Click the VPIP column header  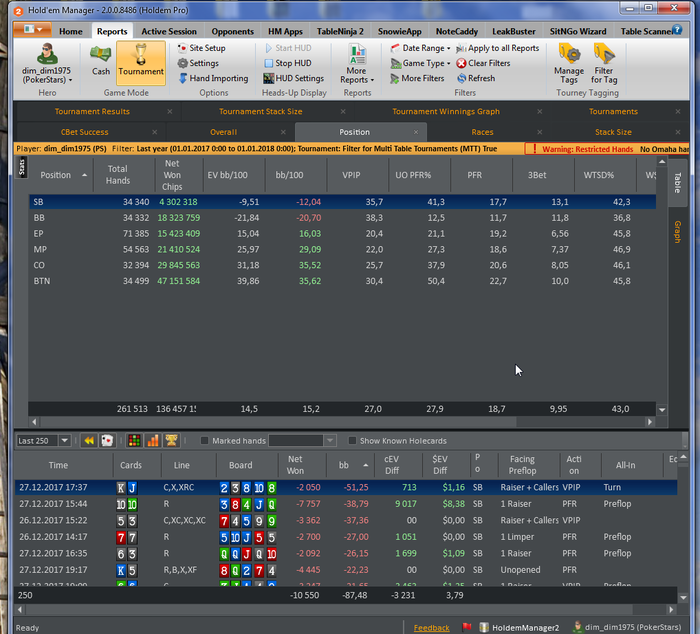(x=351, y=175)
